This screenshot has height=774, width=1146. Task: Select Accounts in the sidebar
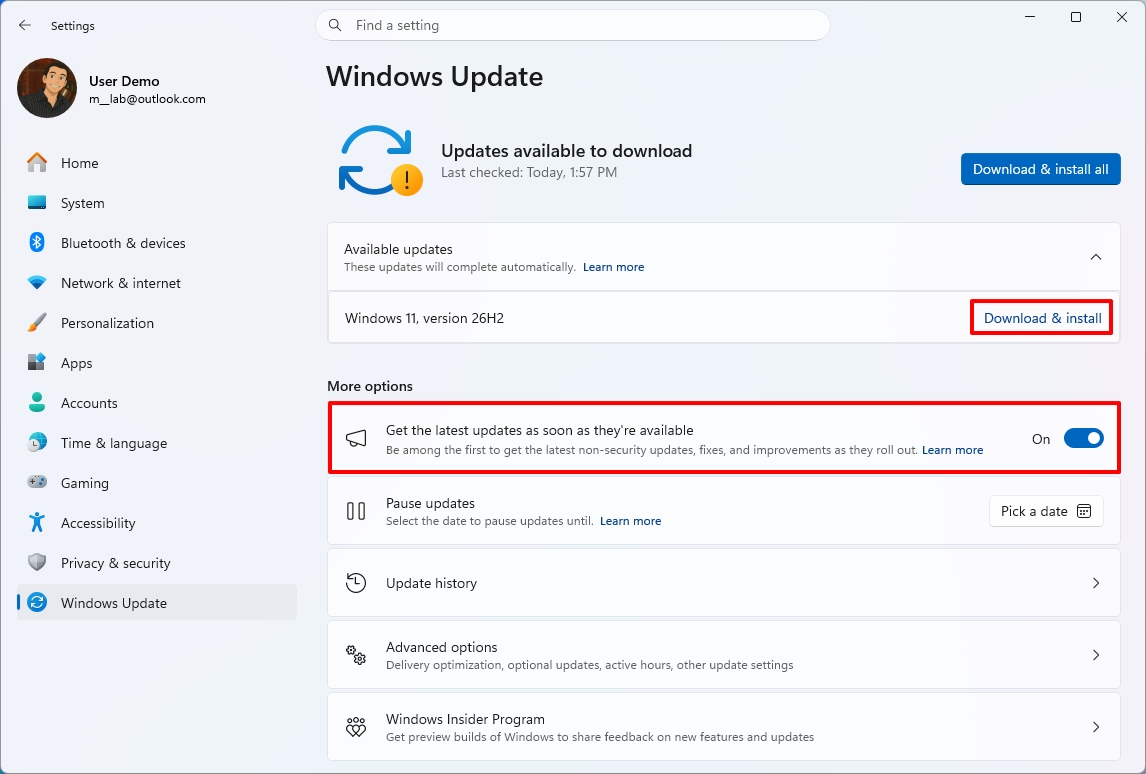[x=157, y=403]
